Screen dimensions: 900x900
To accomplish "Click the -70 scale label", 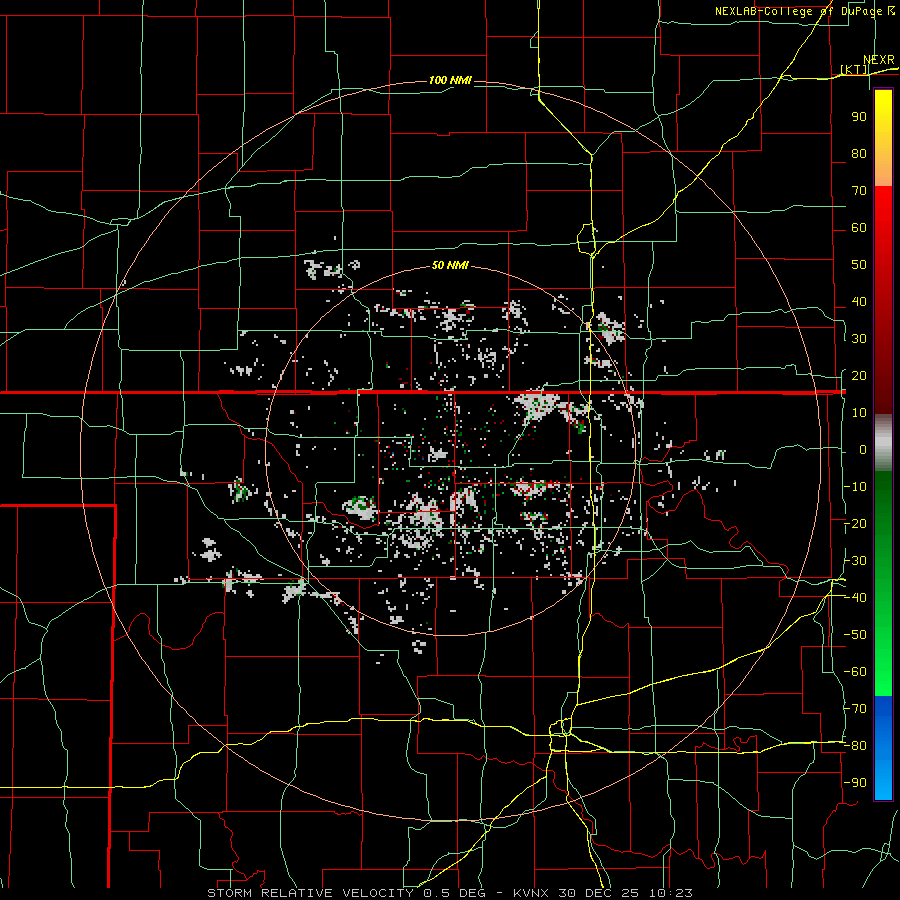I will point(855,709).
